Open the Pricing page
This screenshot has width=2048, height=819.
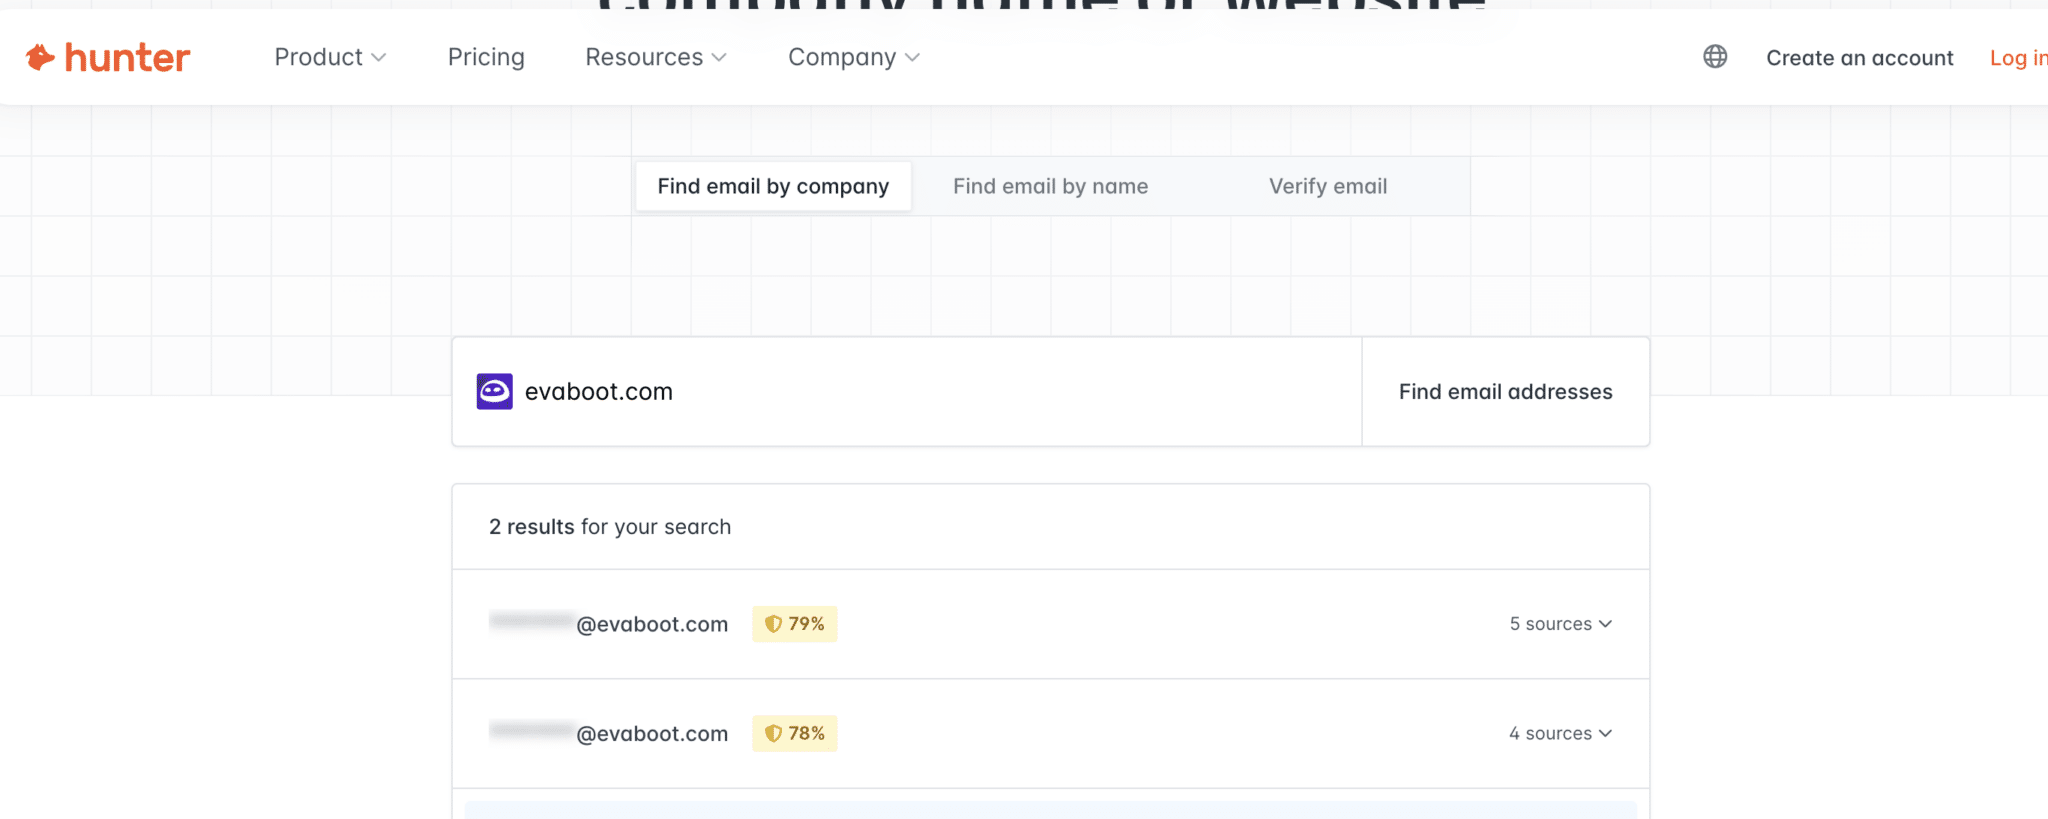click(486, 57)
